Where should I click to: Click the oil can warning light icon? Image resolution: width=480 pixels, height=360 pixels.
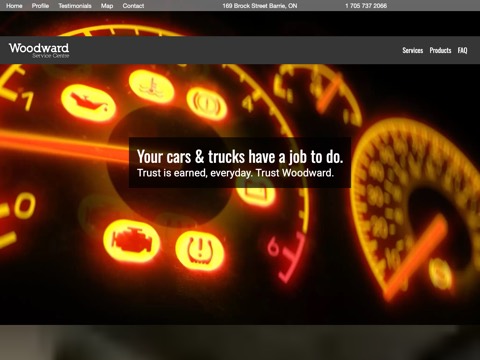tap(89, 102)
